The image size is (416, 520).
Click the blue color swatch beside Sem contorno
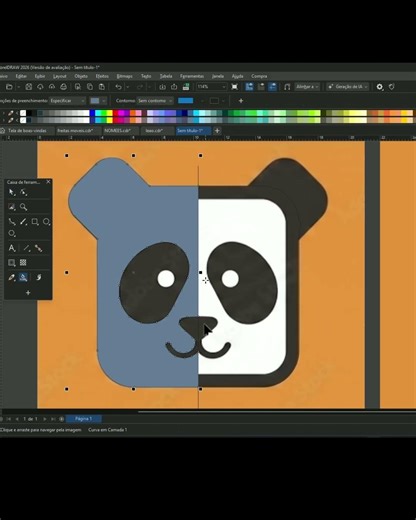[x=186, y=101]
